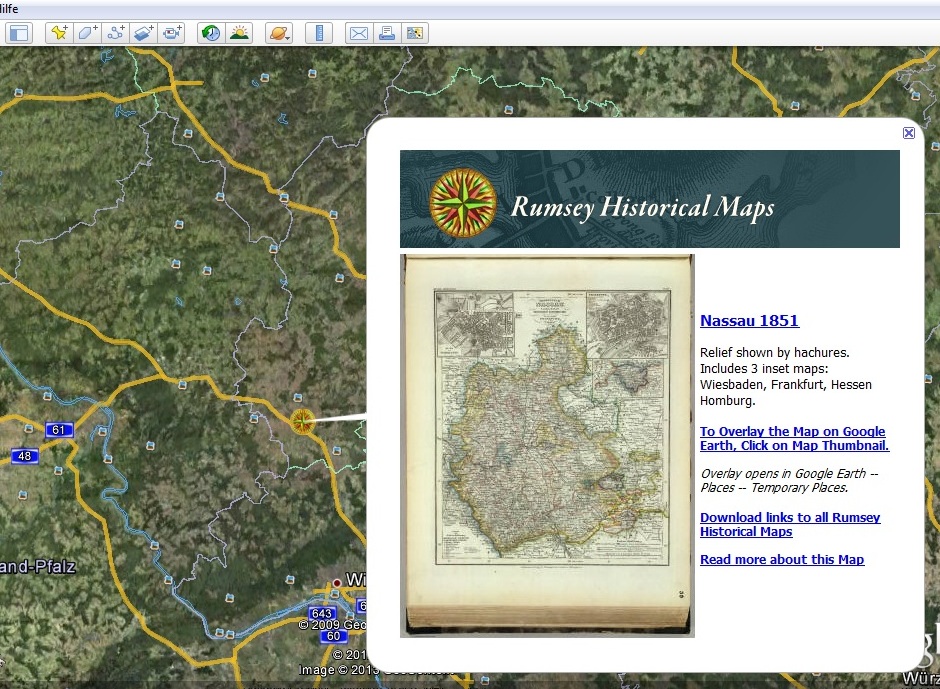Click the road 643 shield marker

[x=322, y=613]
